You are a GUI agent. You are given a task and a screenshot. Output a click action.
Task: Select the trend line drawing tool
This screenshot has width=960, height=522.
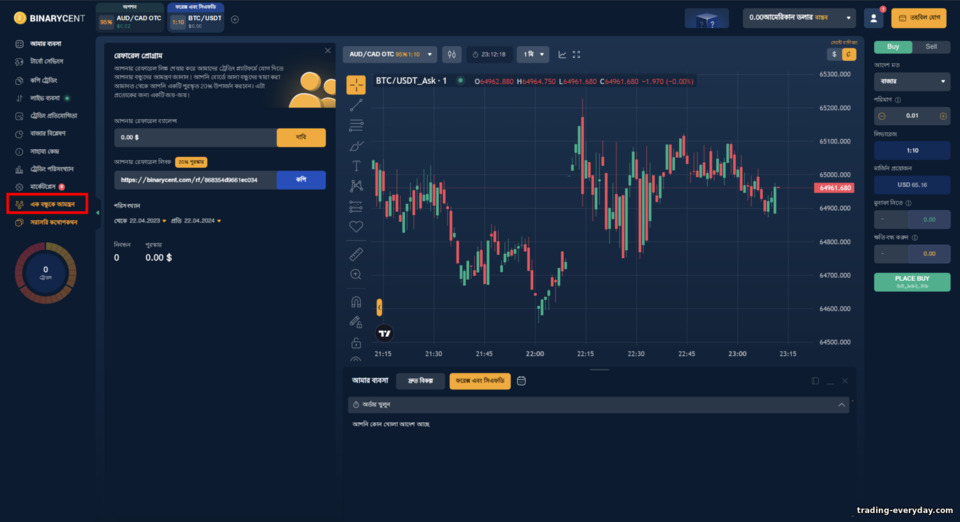[x=356, y=105]
